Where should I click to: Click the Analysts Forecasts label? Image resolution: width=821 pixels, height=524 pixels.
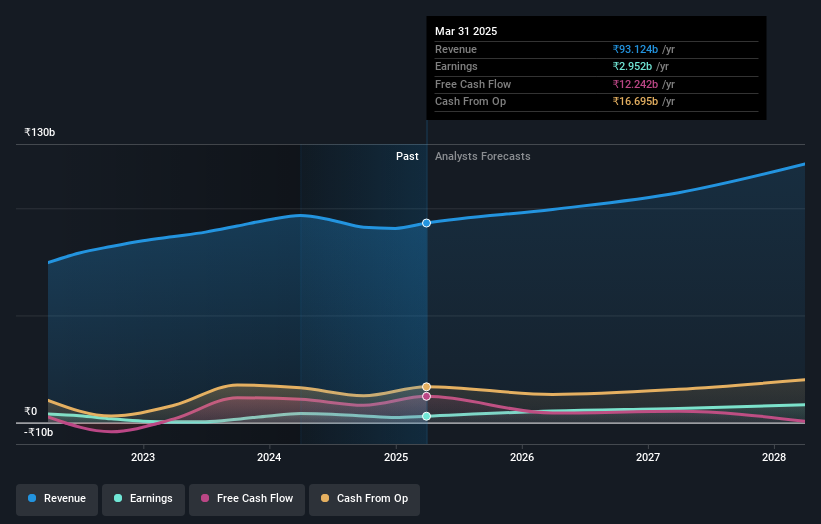coord(482,156)
